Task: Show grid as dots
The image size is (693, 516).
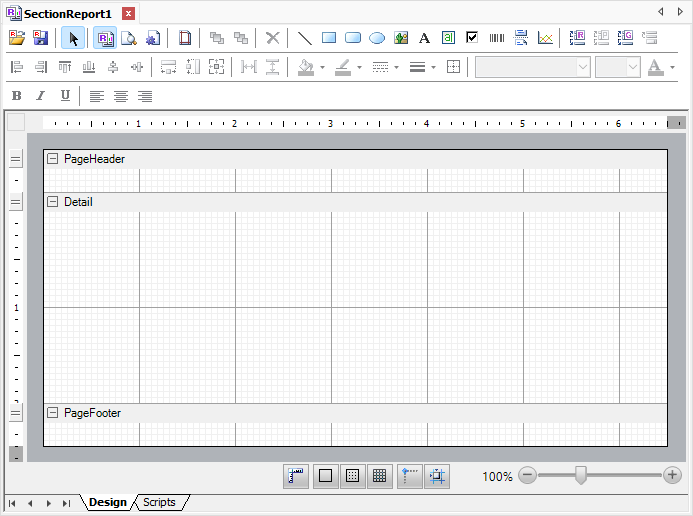Action: 352,476
